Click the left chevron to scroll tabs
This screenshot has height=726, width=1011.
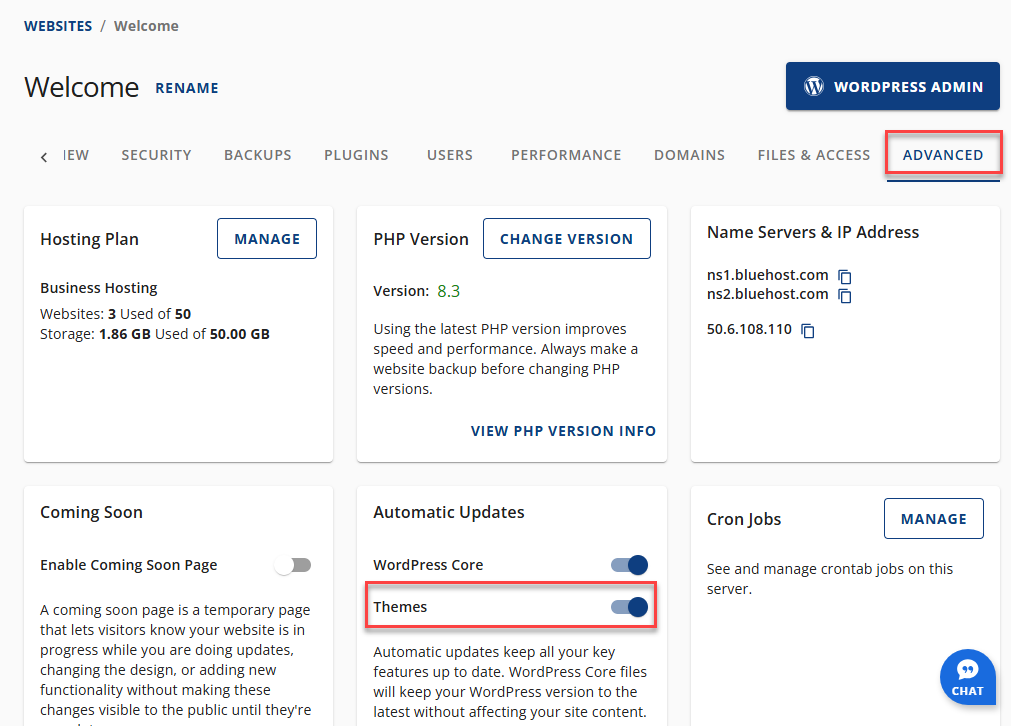[43, 156]
